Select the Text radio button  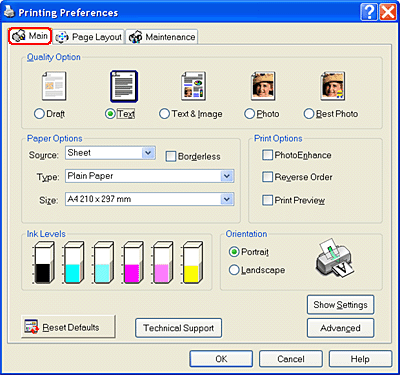coord(110,114)
